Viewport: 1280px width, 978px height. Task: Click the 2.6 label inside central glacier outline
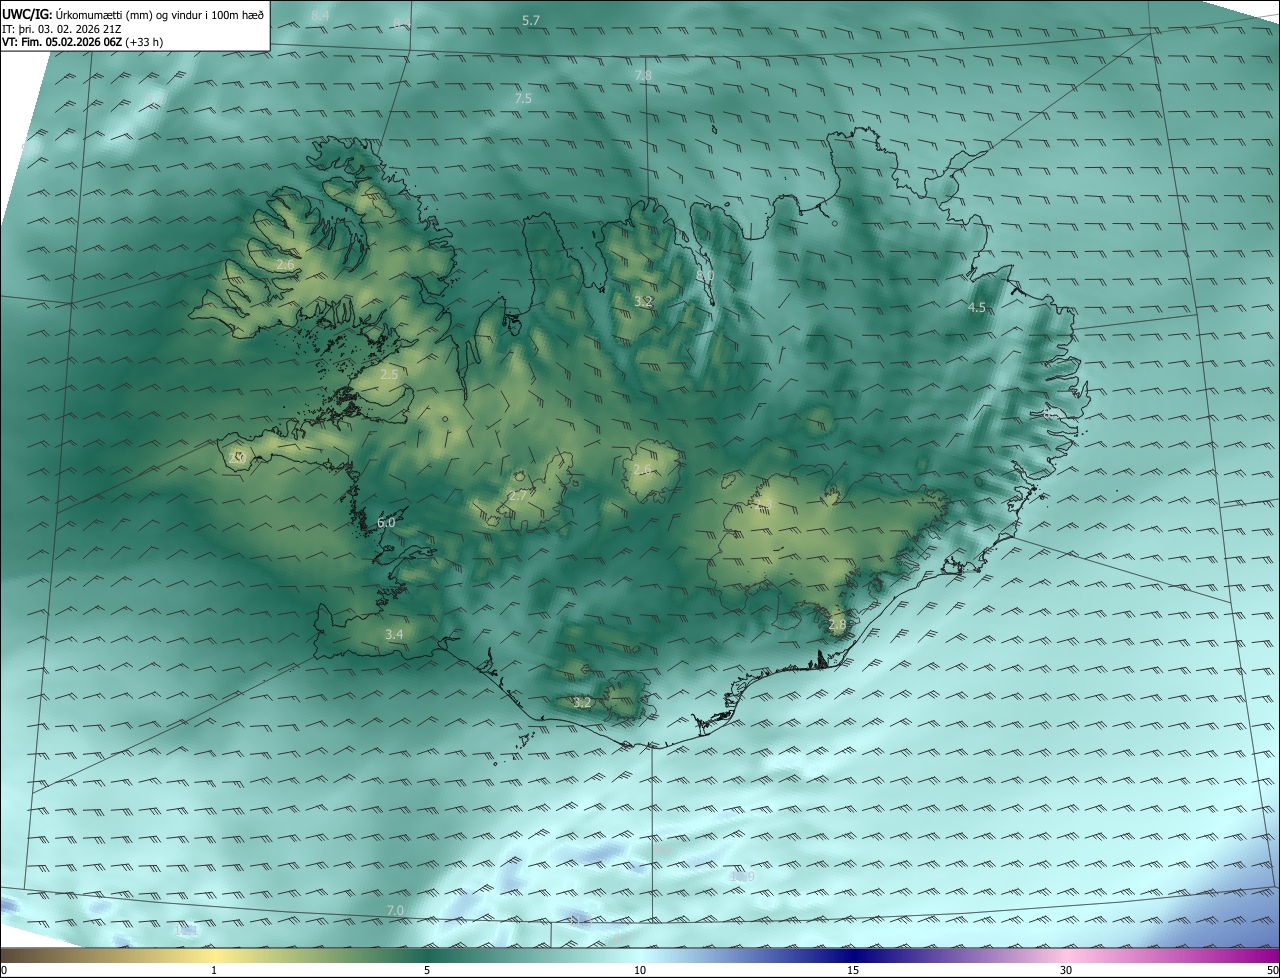click(641, 469)
